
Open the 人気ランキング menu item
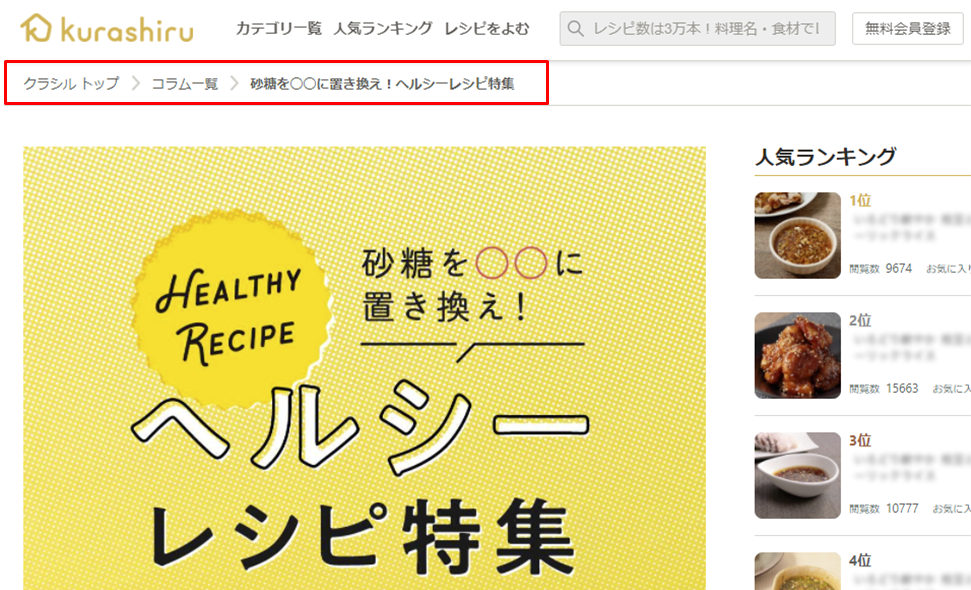coord(383,28)
